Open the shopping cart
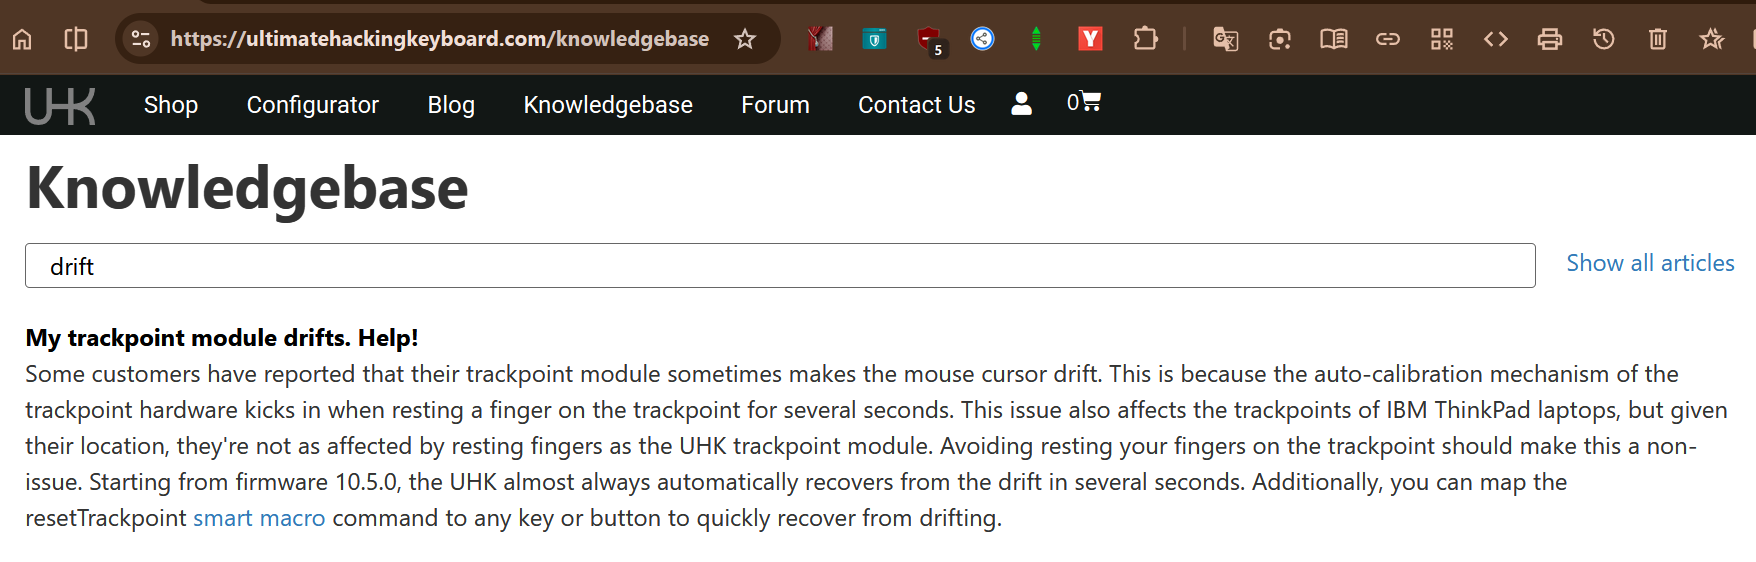 [x=1084, y=102]
